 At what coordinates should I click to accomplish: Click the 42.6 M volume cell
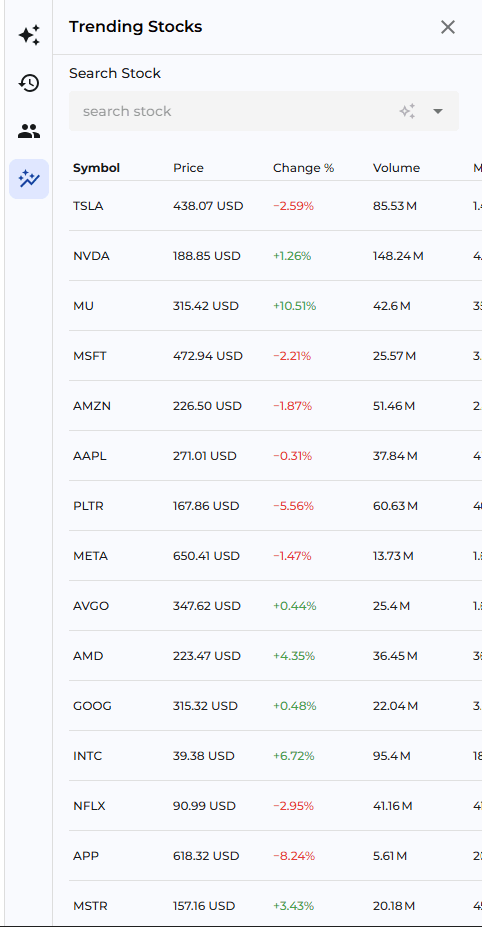[392, 306]
